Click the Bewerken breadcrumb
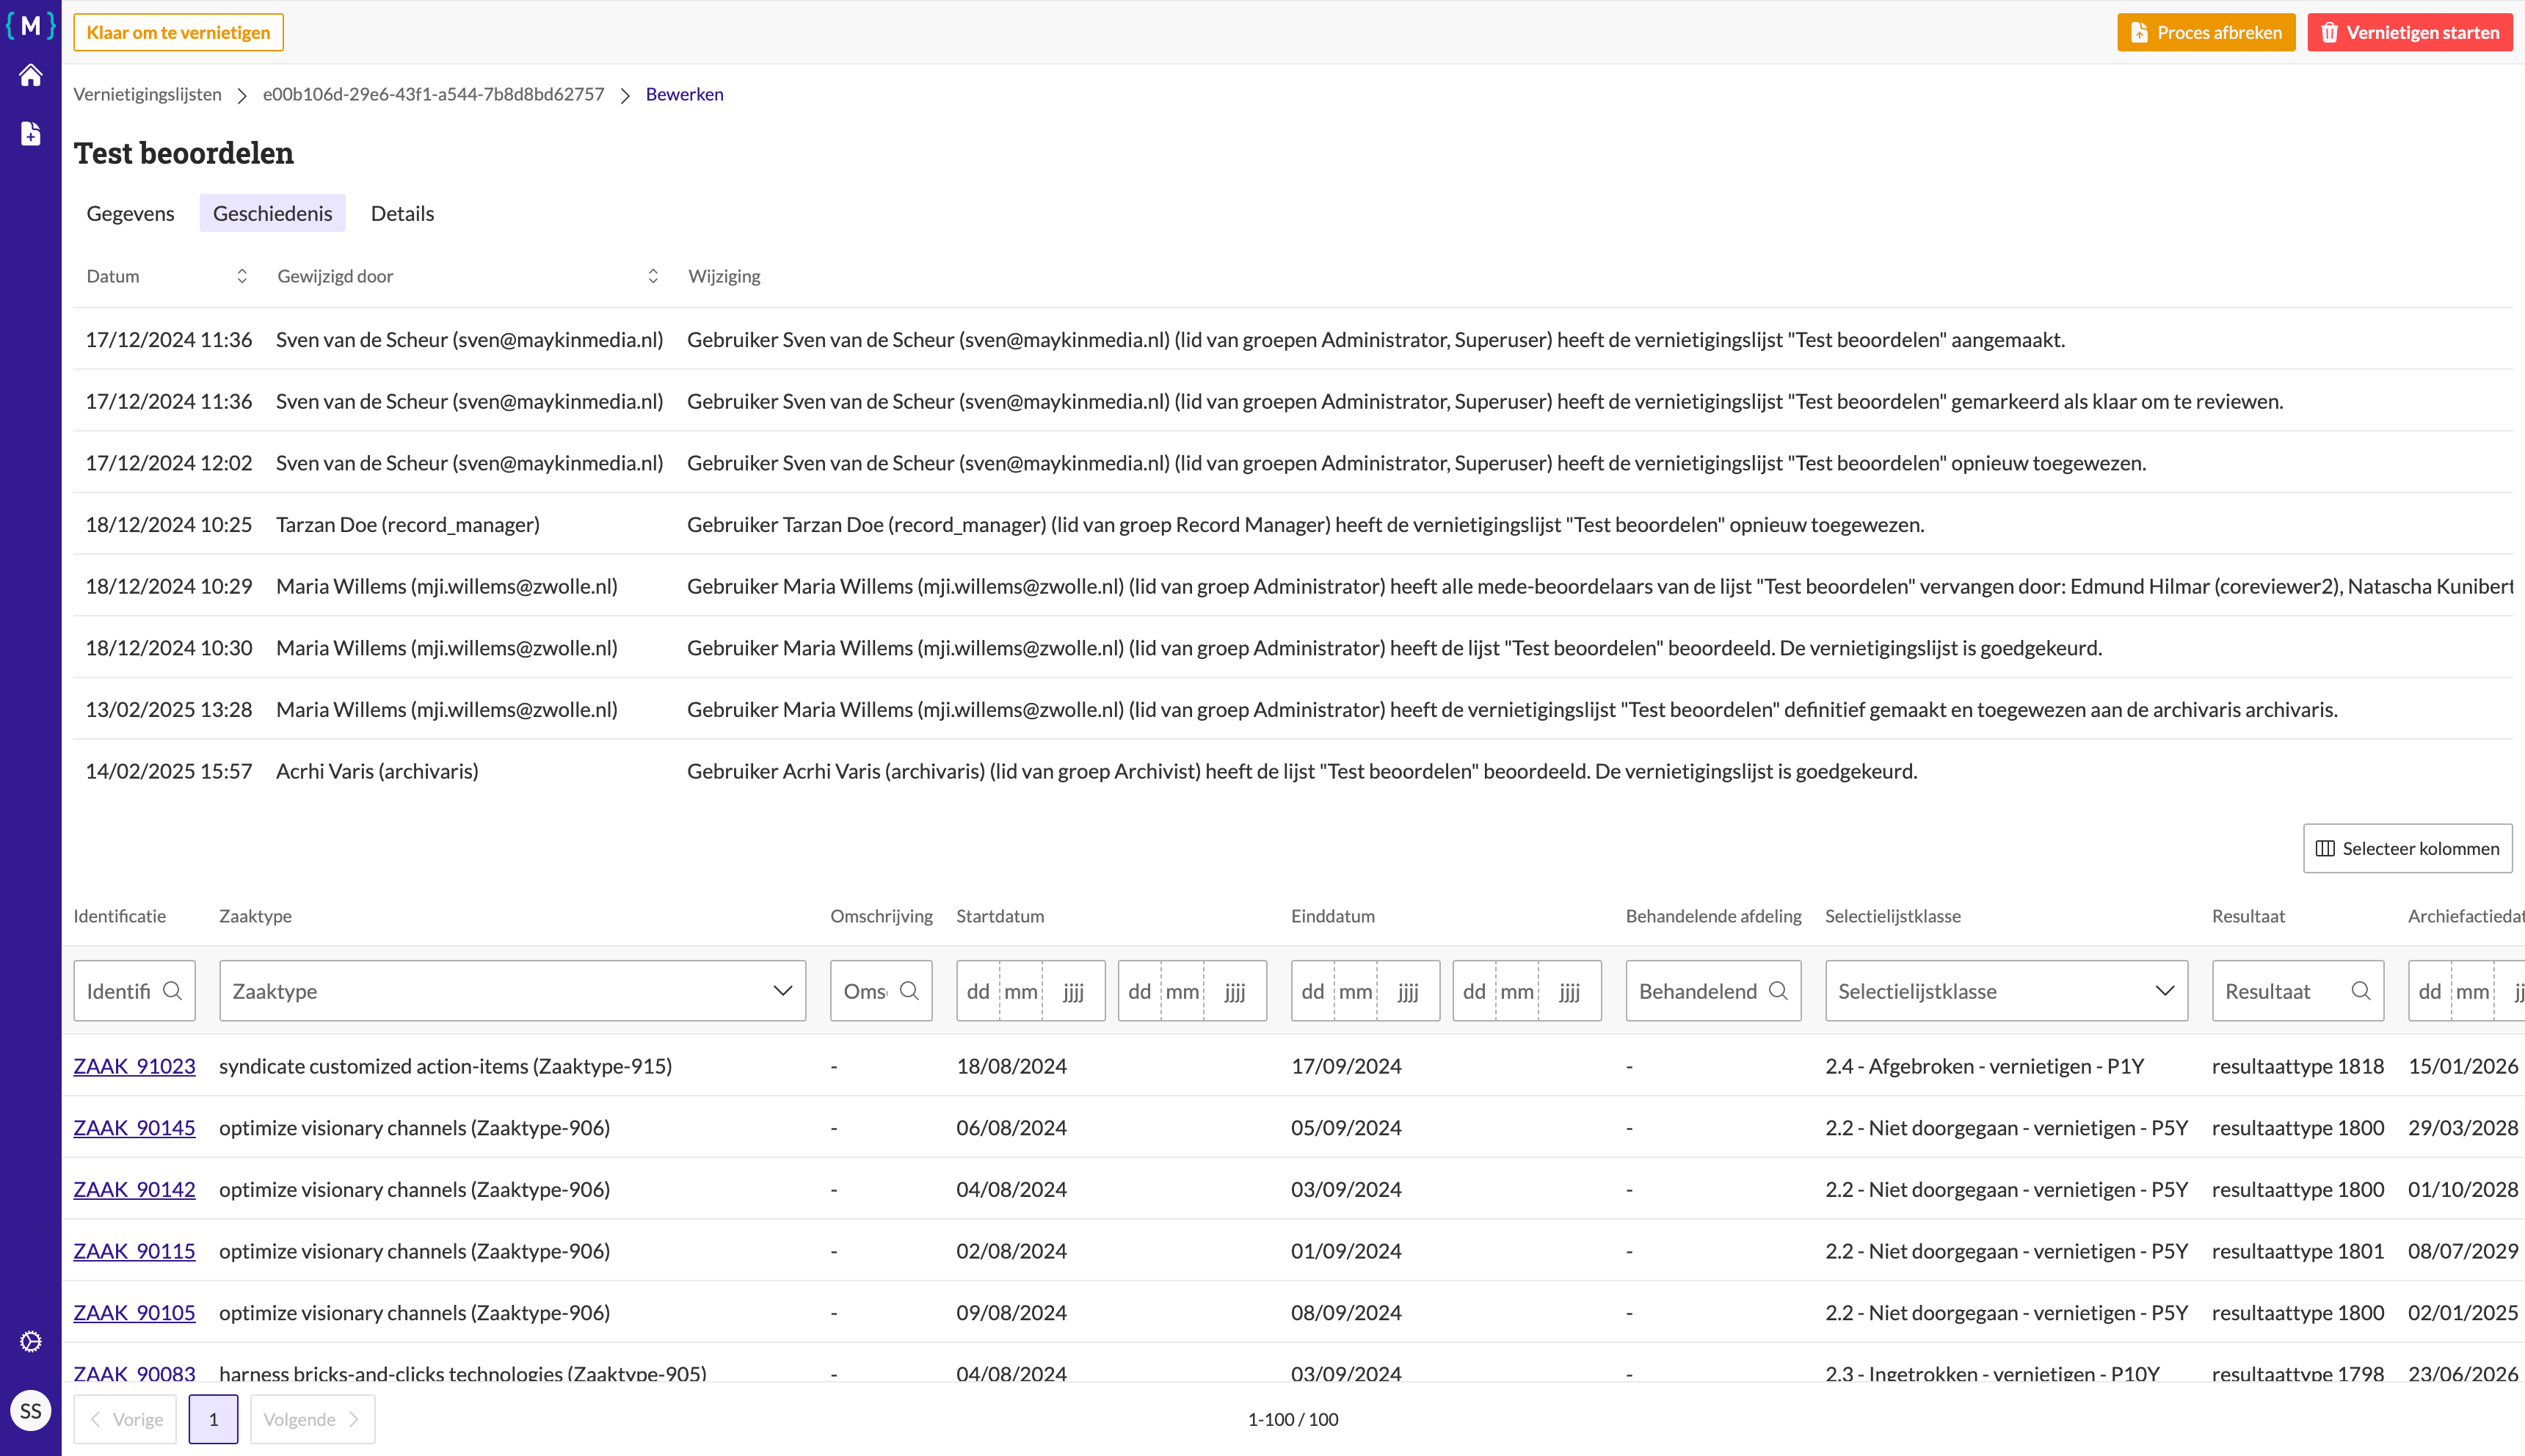This screenshot has height=1456, width=2525. [x=684, y=94]
